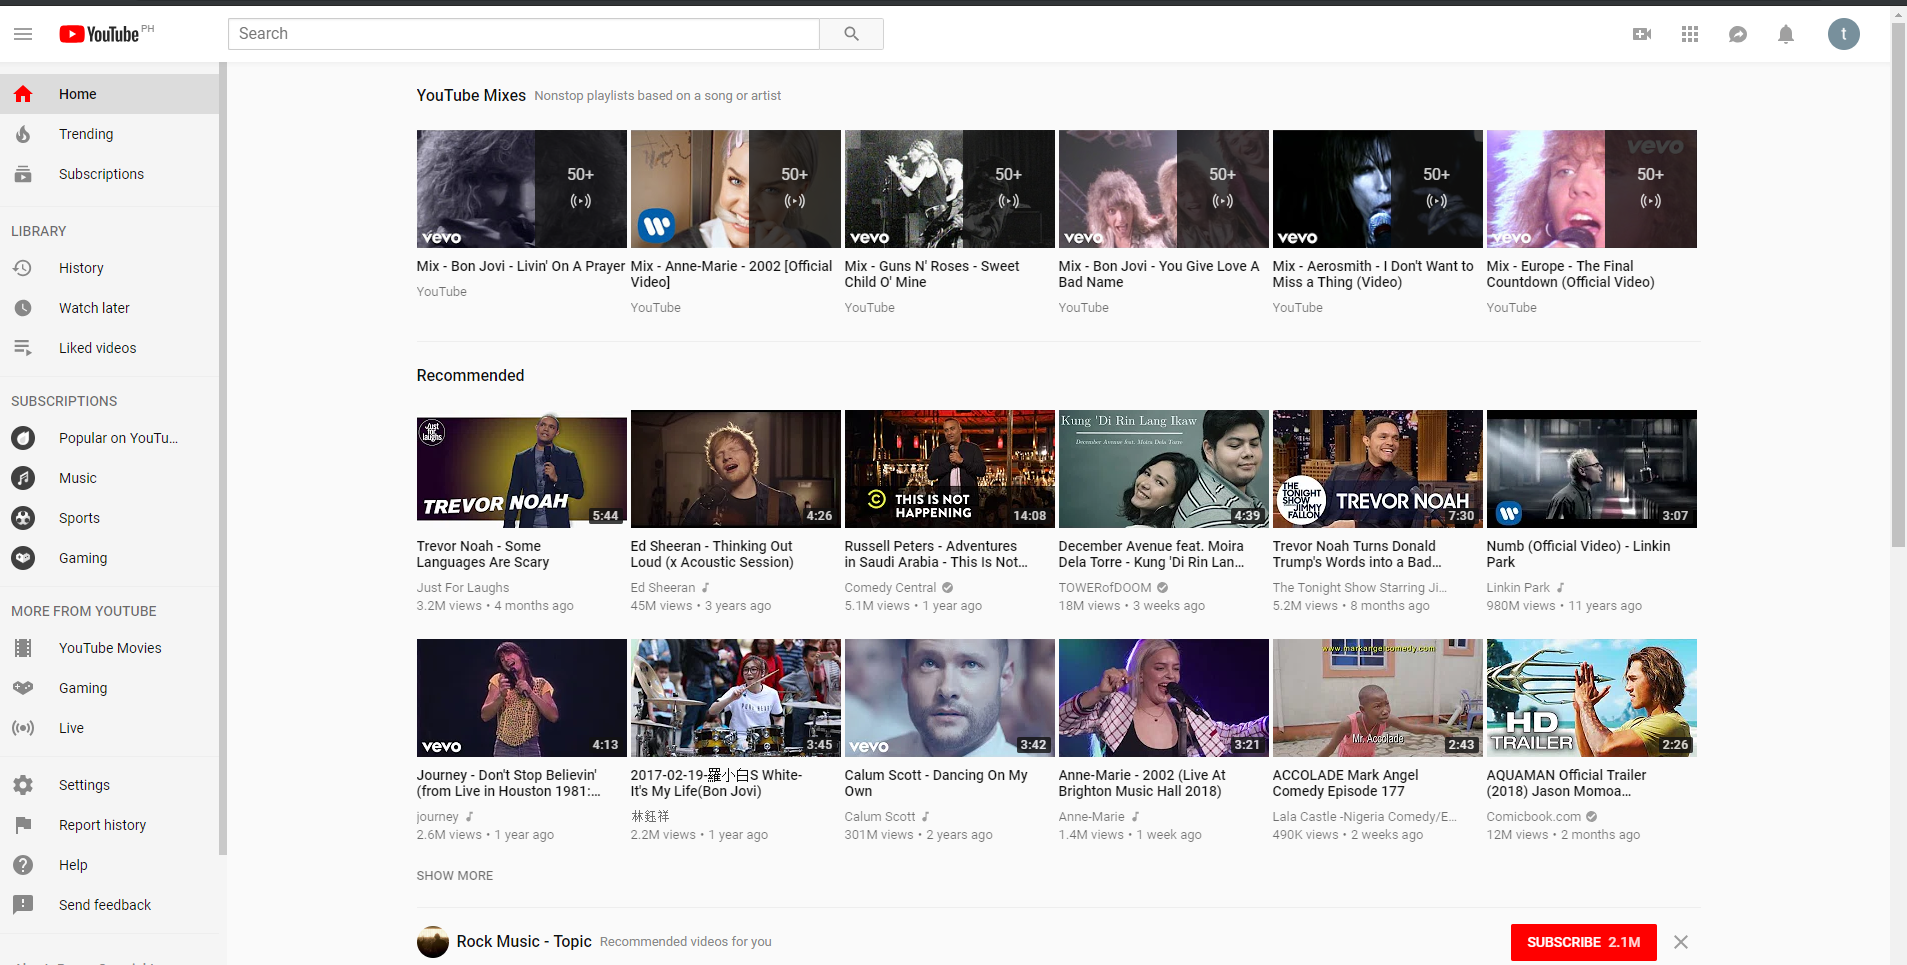
Task: Open Mix - Europe Final Countdown thumbnail
Action: tap(1592, 189)
